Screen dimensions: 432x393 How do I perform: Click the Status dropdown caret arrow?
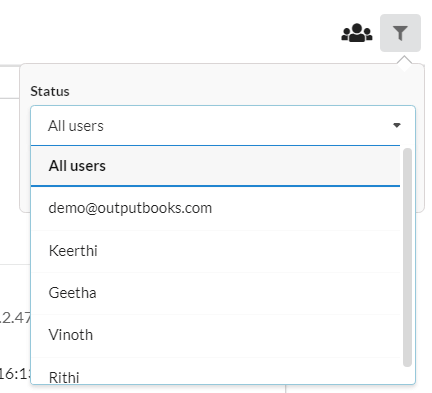click(397, 126)
